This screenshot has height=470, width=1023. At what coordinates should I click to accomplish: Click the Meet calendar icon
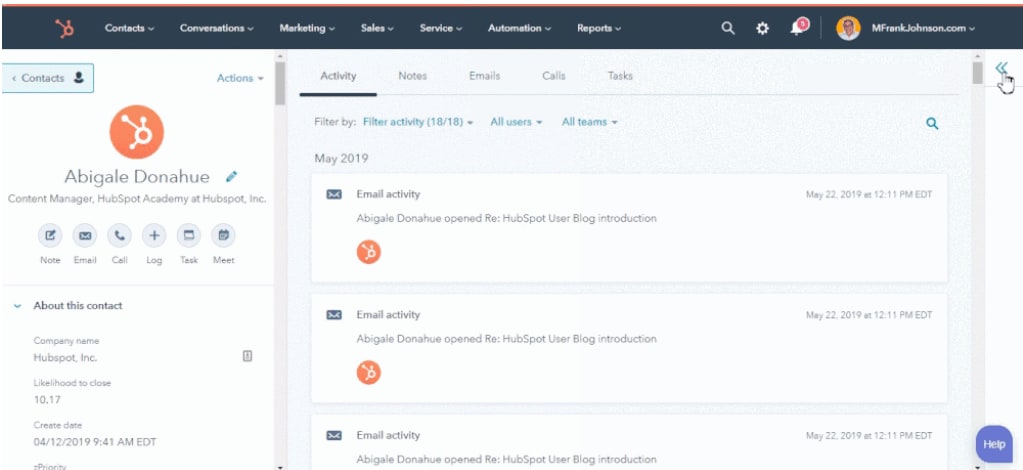tap(223, 236)
